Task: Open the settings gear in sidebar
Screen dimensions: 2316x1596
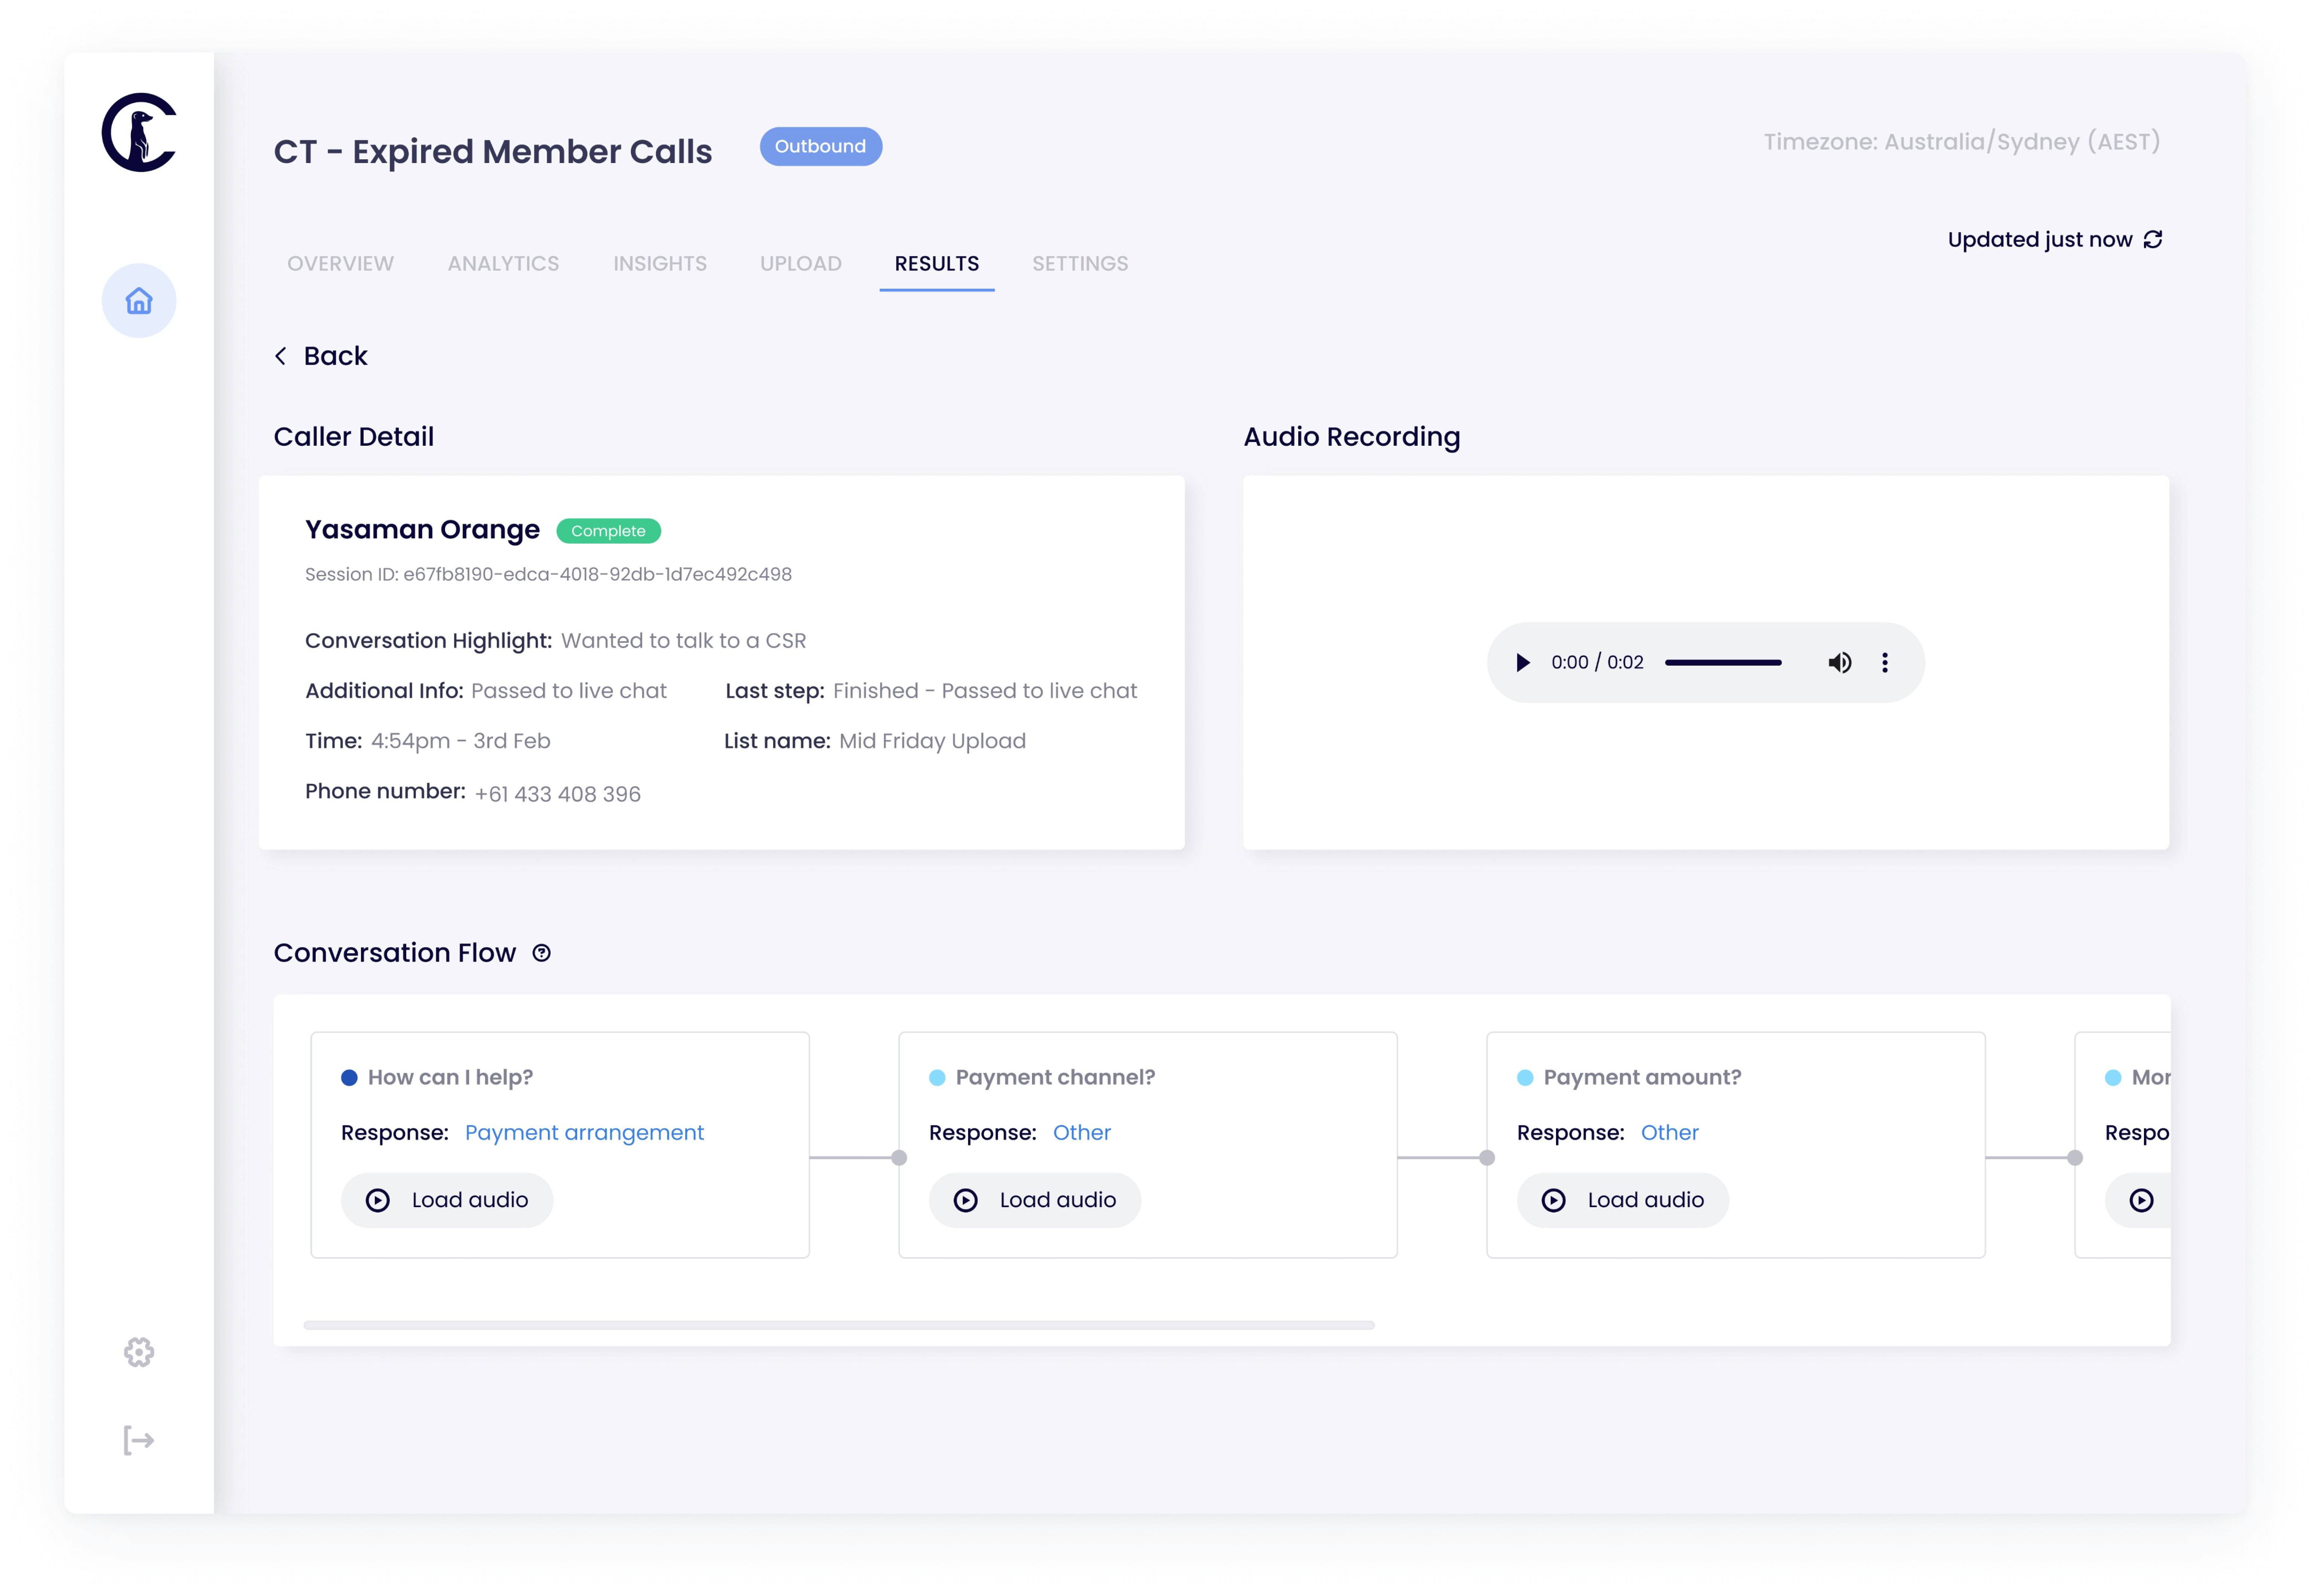Action: click(x=139, y=1352)
